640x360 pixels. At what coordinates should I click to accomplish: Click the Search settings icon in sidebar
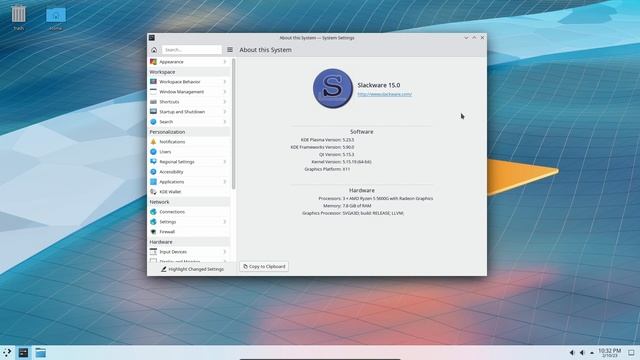(x=153, y=122)
